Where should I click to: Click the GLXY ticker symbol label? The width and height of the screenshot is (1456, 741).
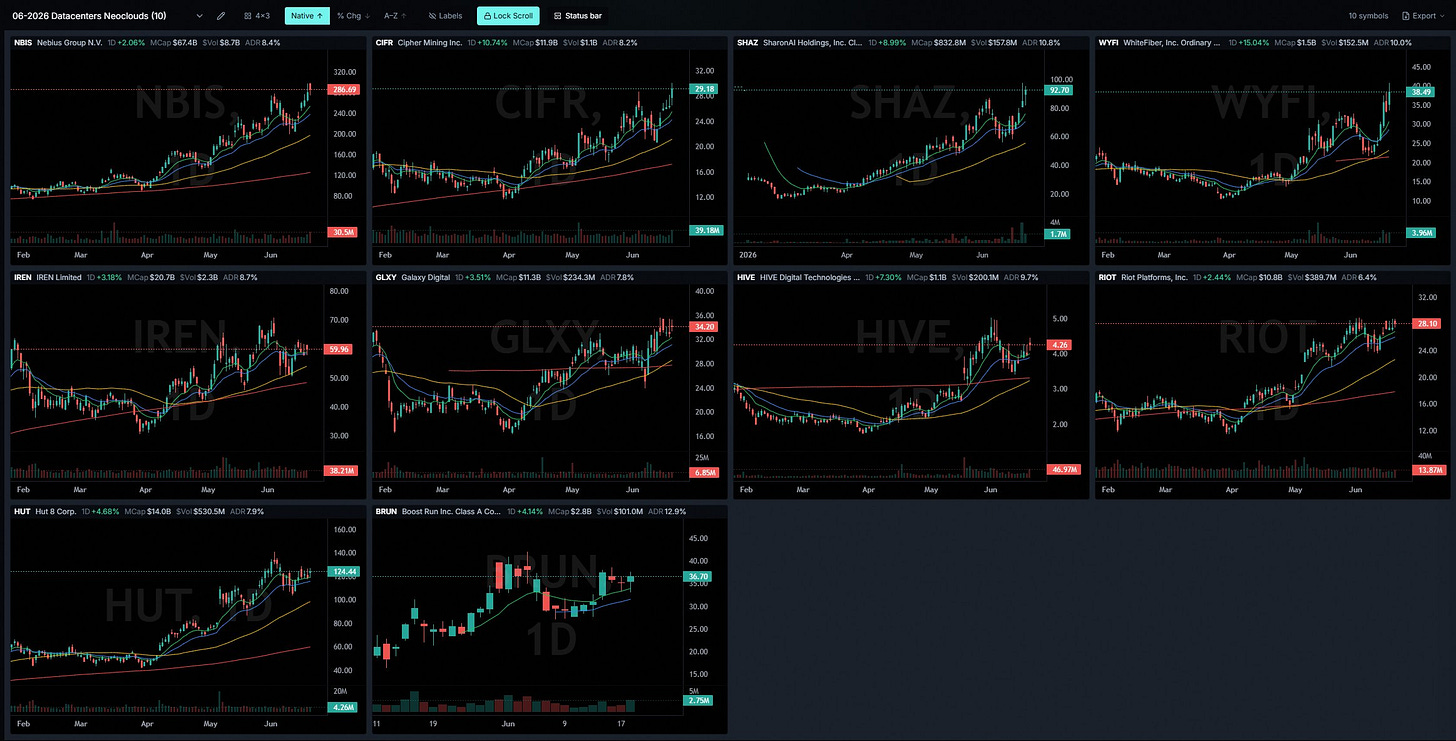[385, 276]
